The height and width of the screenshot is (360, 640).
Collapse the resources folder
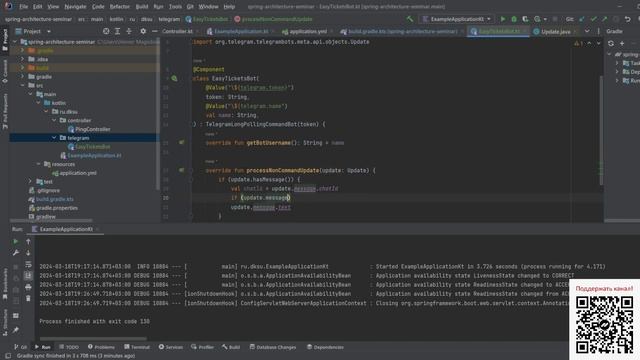coord(38,164)
